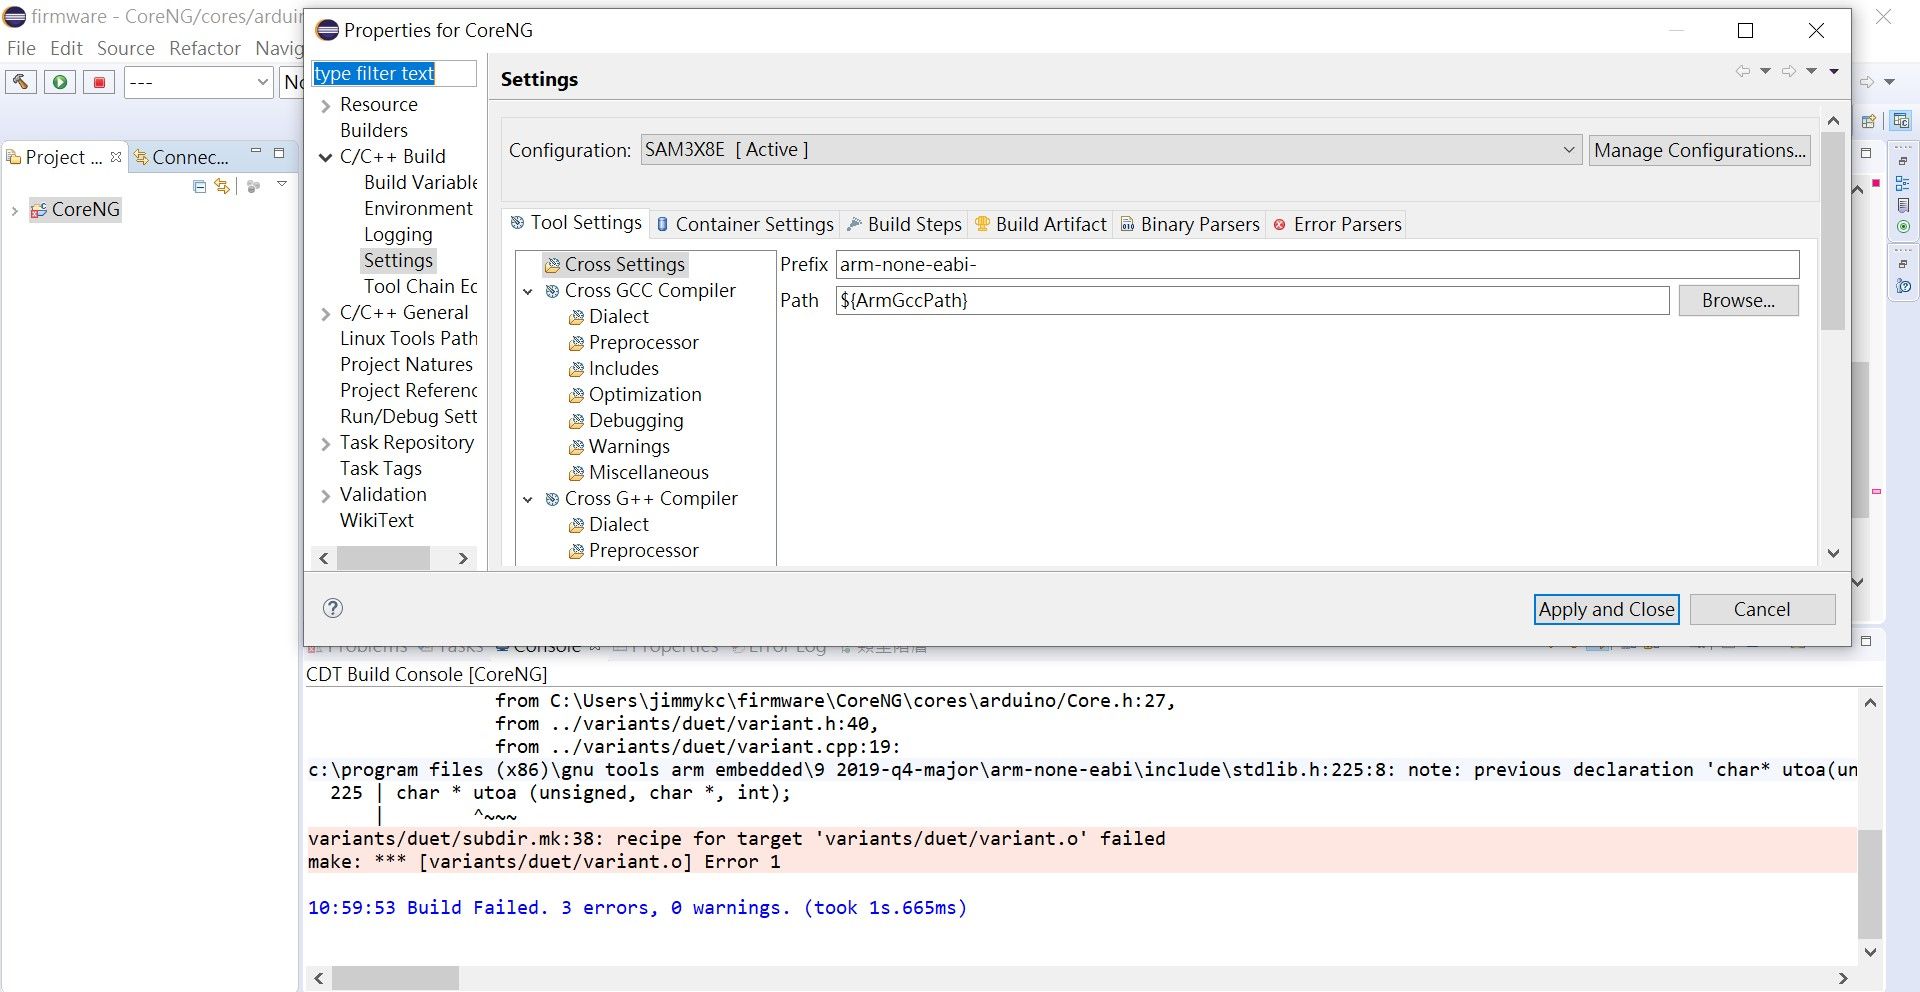Expand the Validation node
The width and height of the screenshot is (1920, 992).
tap(326, 495)
